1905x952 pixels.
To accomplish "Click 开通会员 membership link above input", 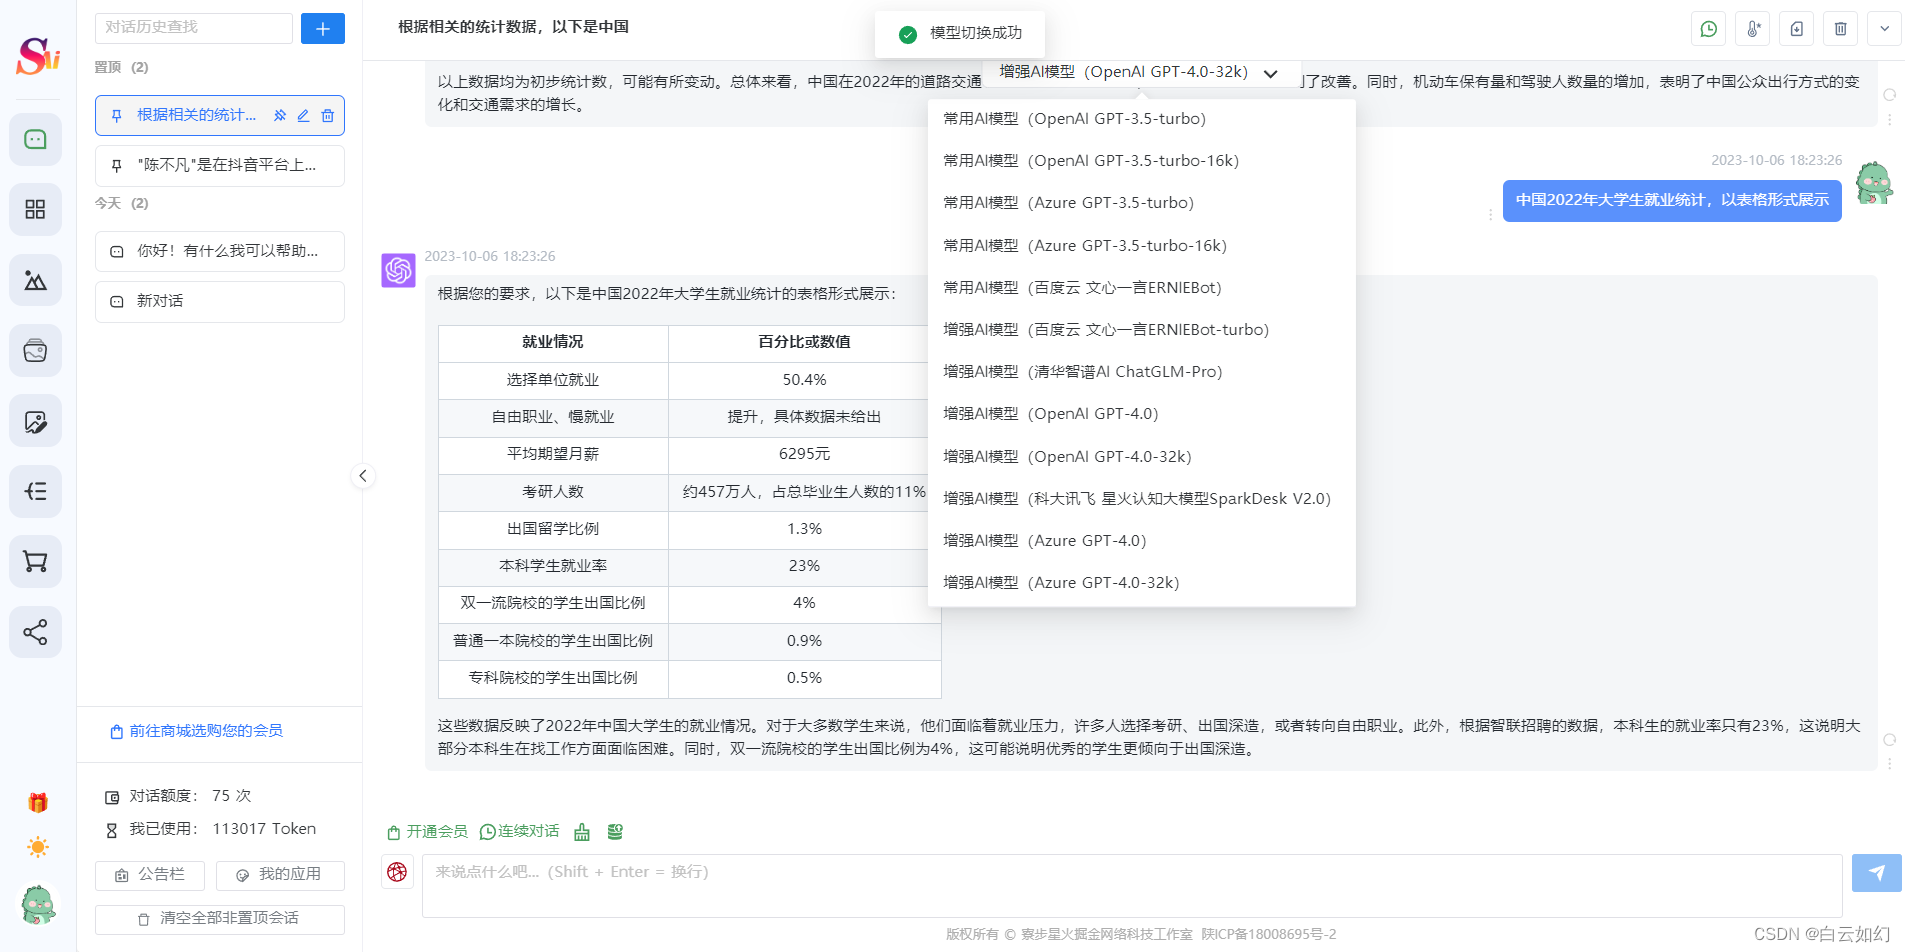I will (x=428, y=832).
